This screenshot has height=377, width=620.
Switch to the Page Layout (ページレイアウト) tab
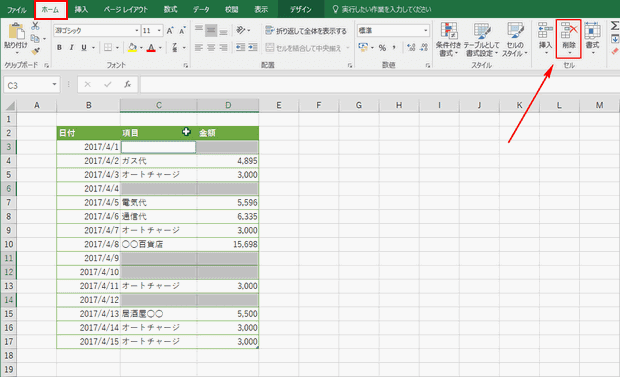[126, 9]
